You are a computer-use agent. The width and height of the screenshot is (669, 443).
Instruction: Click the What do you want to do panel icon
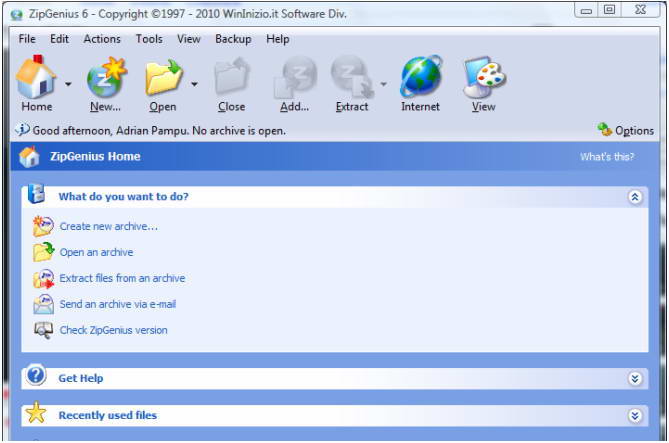click(x=36, y=194)
